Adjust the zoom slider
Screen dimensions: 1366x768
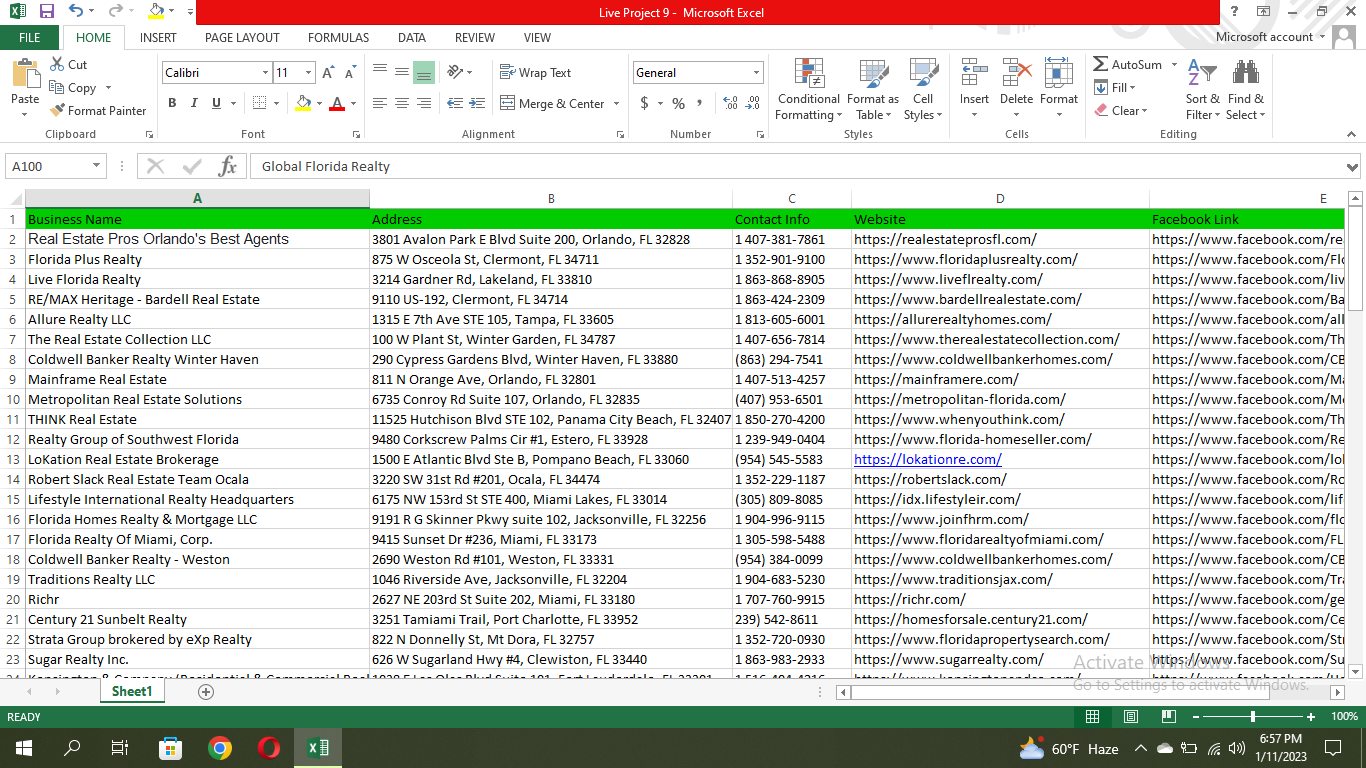click(x=1253, y=717)
